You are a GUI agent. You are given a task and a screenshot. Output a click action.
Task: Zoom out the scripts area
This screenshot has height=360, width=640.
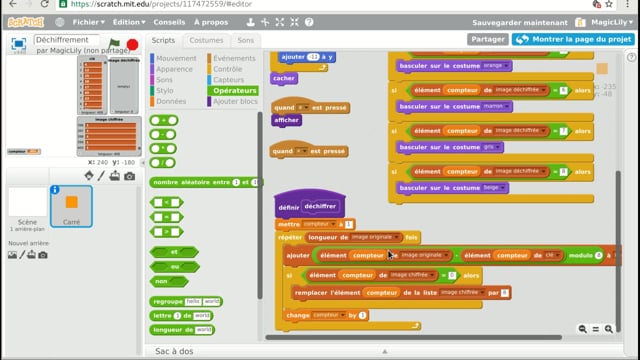pos(582,329)
